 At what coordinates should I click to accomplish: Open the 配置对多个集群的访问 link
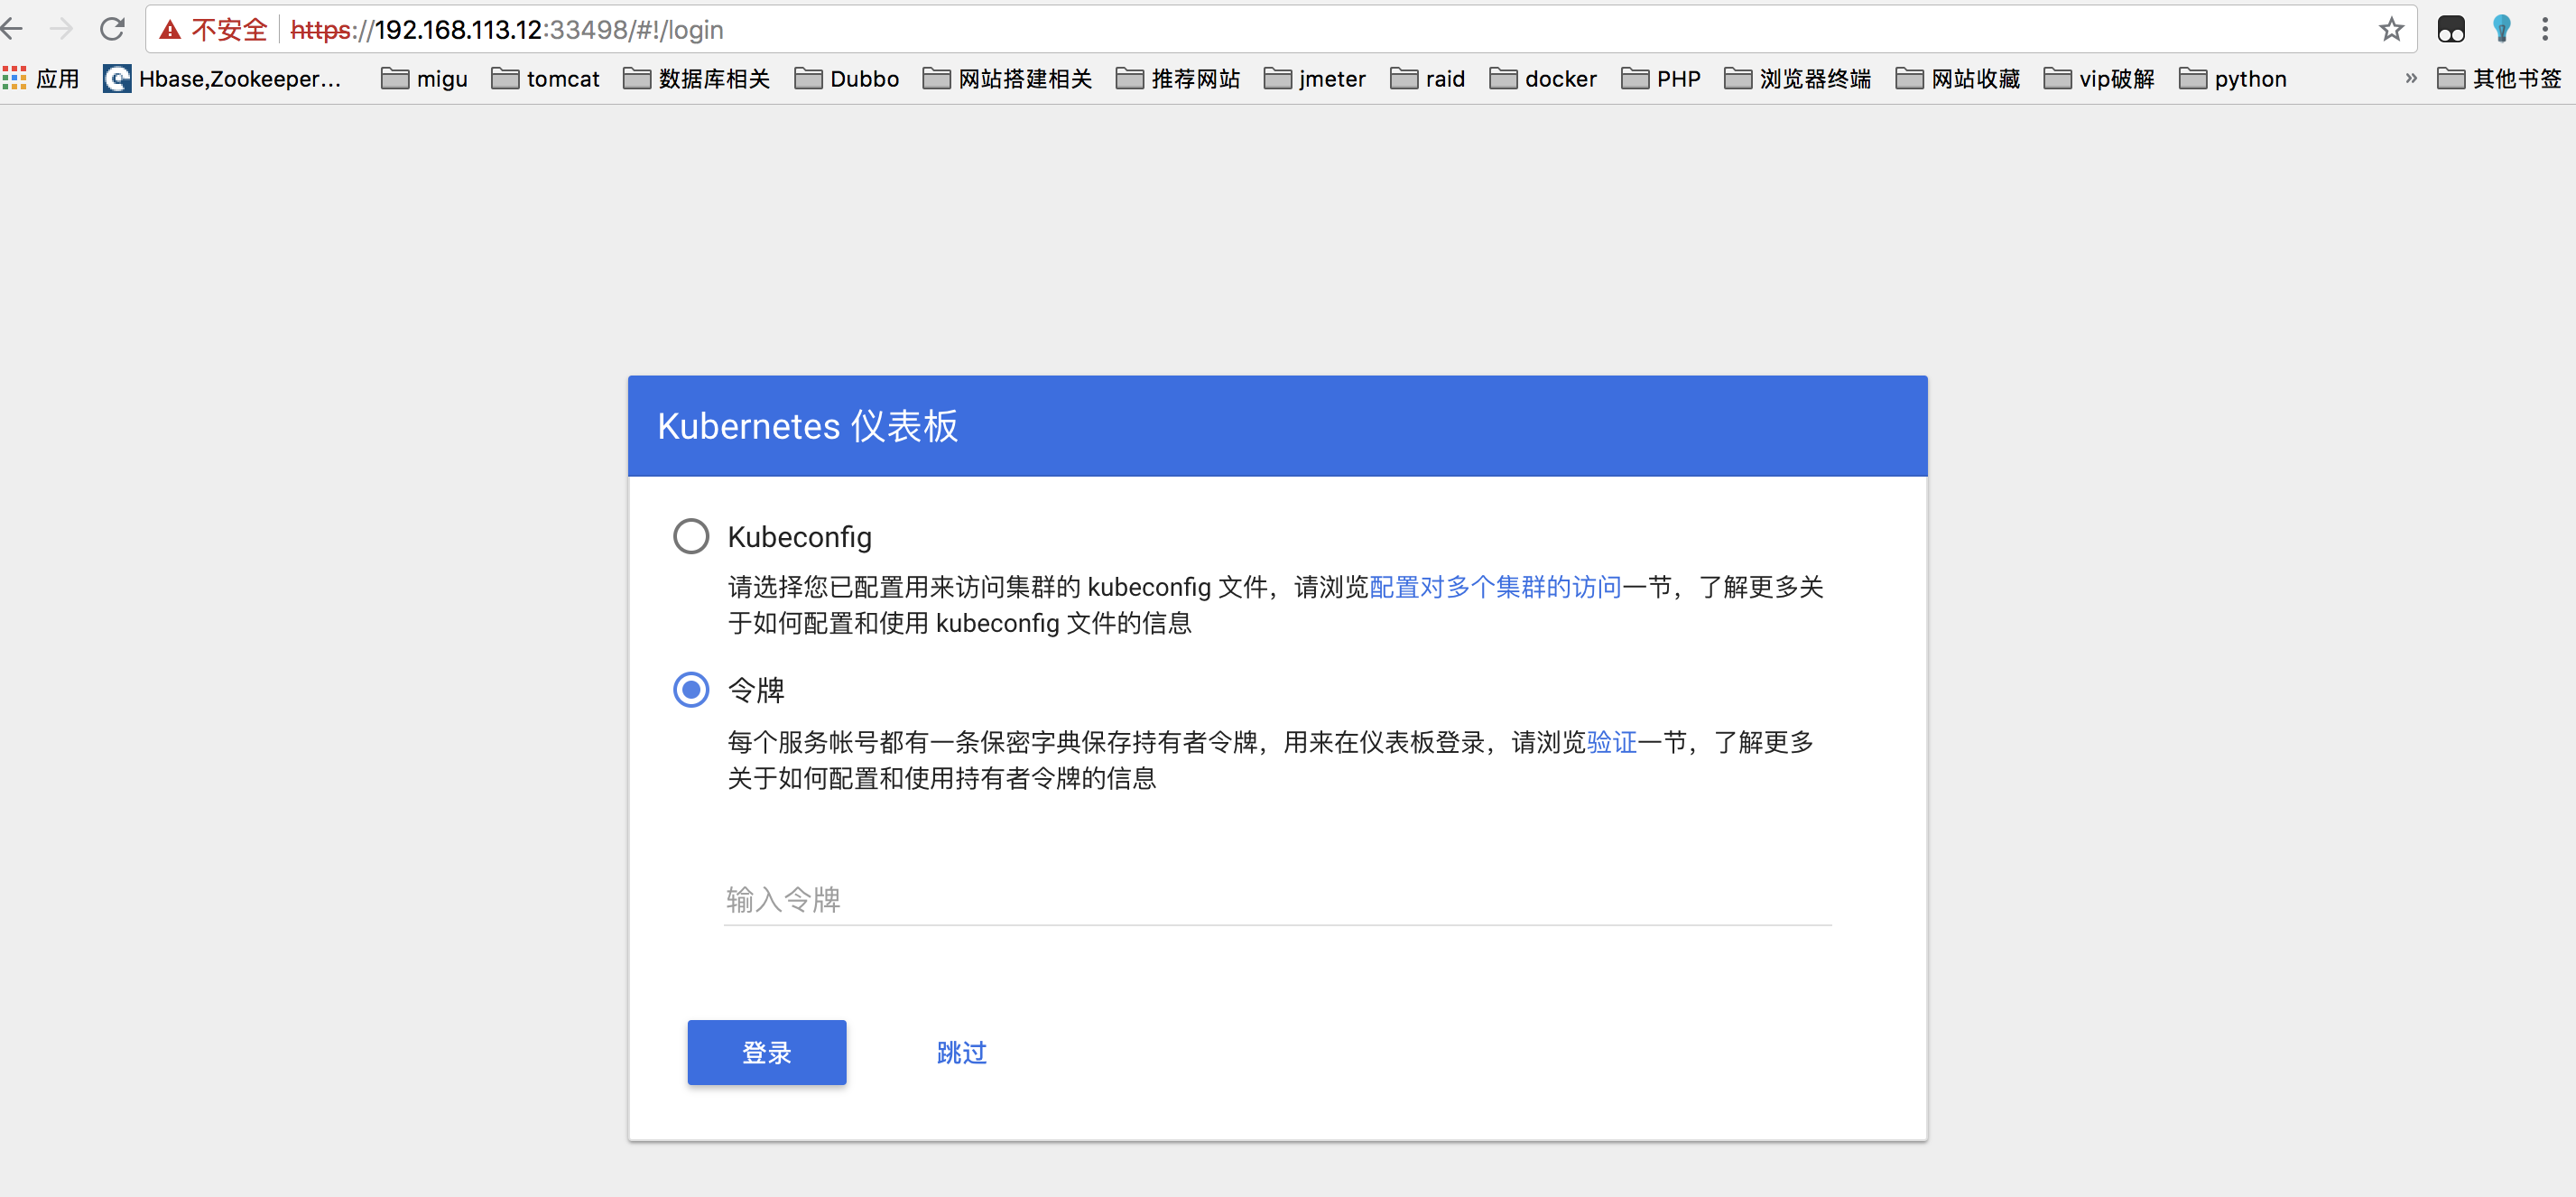pos(1494,587)
